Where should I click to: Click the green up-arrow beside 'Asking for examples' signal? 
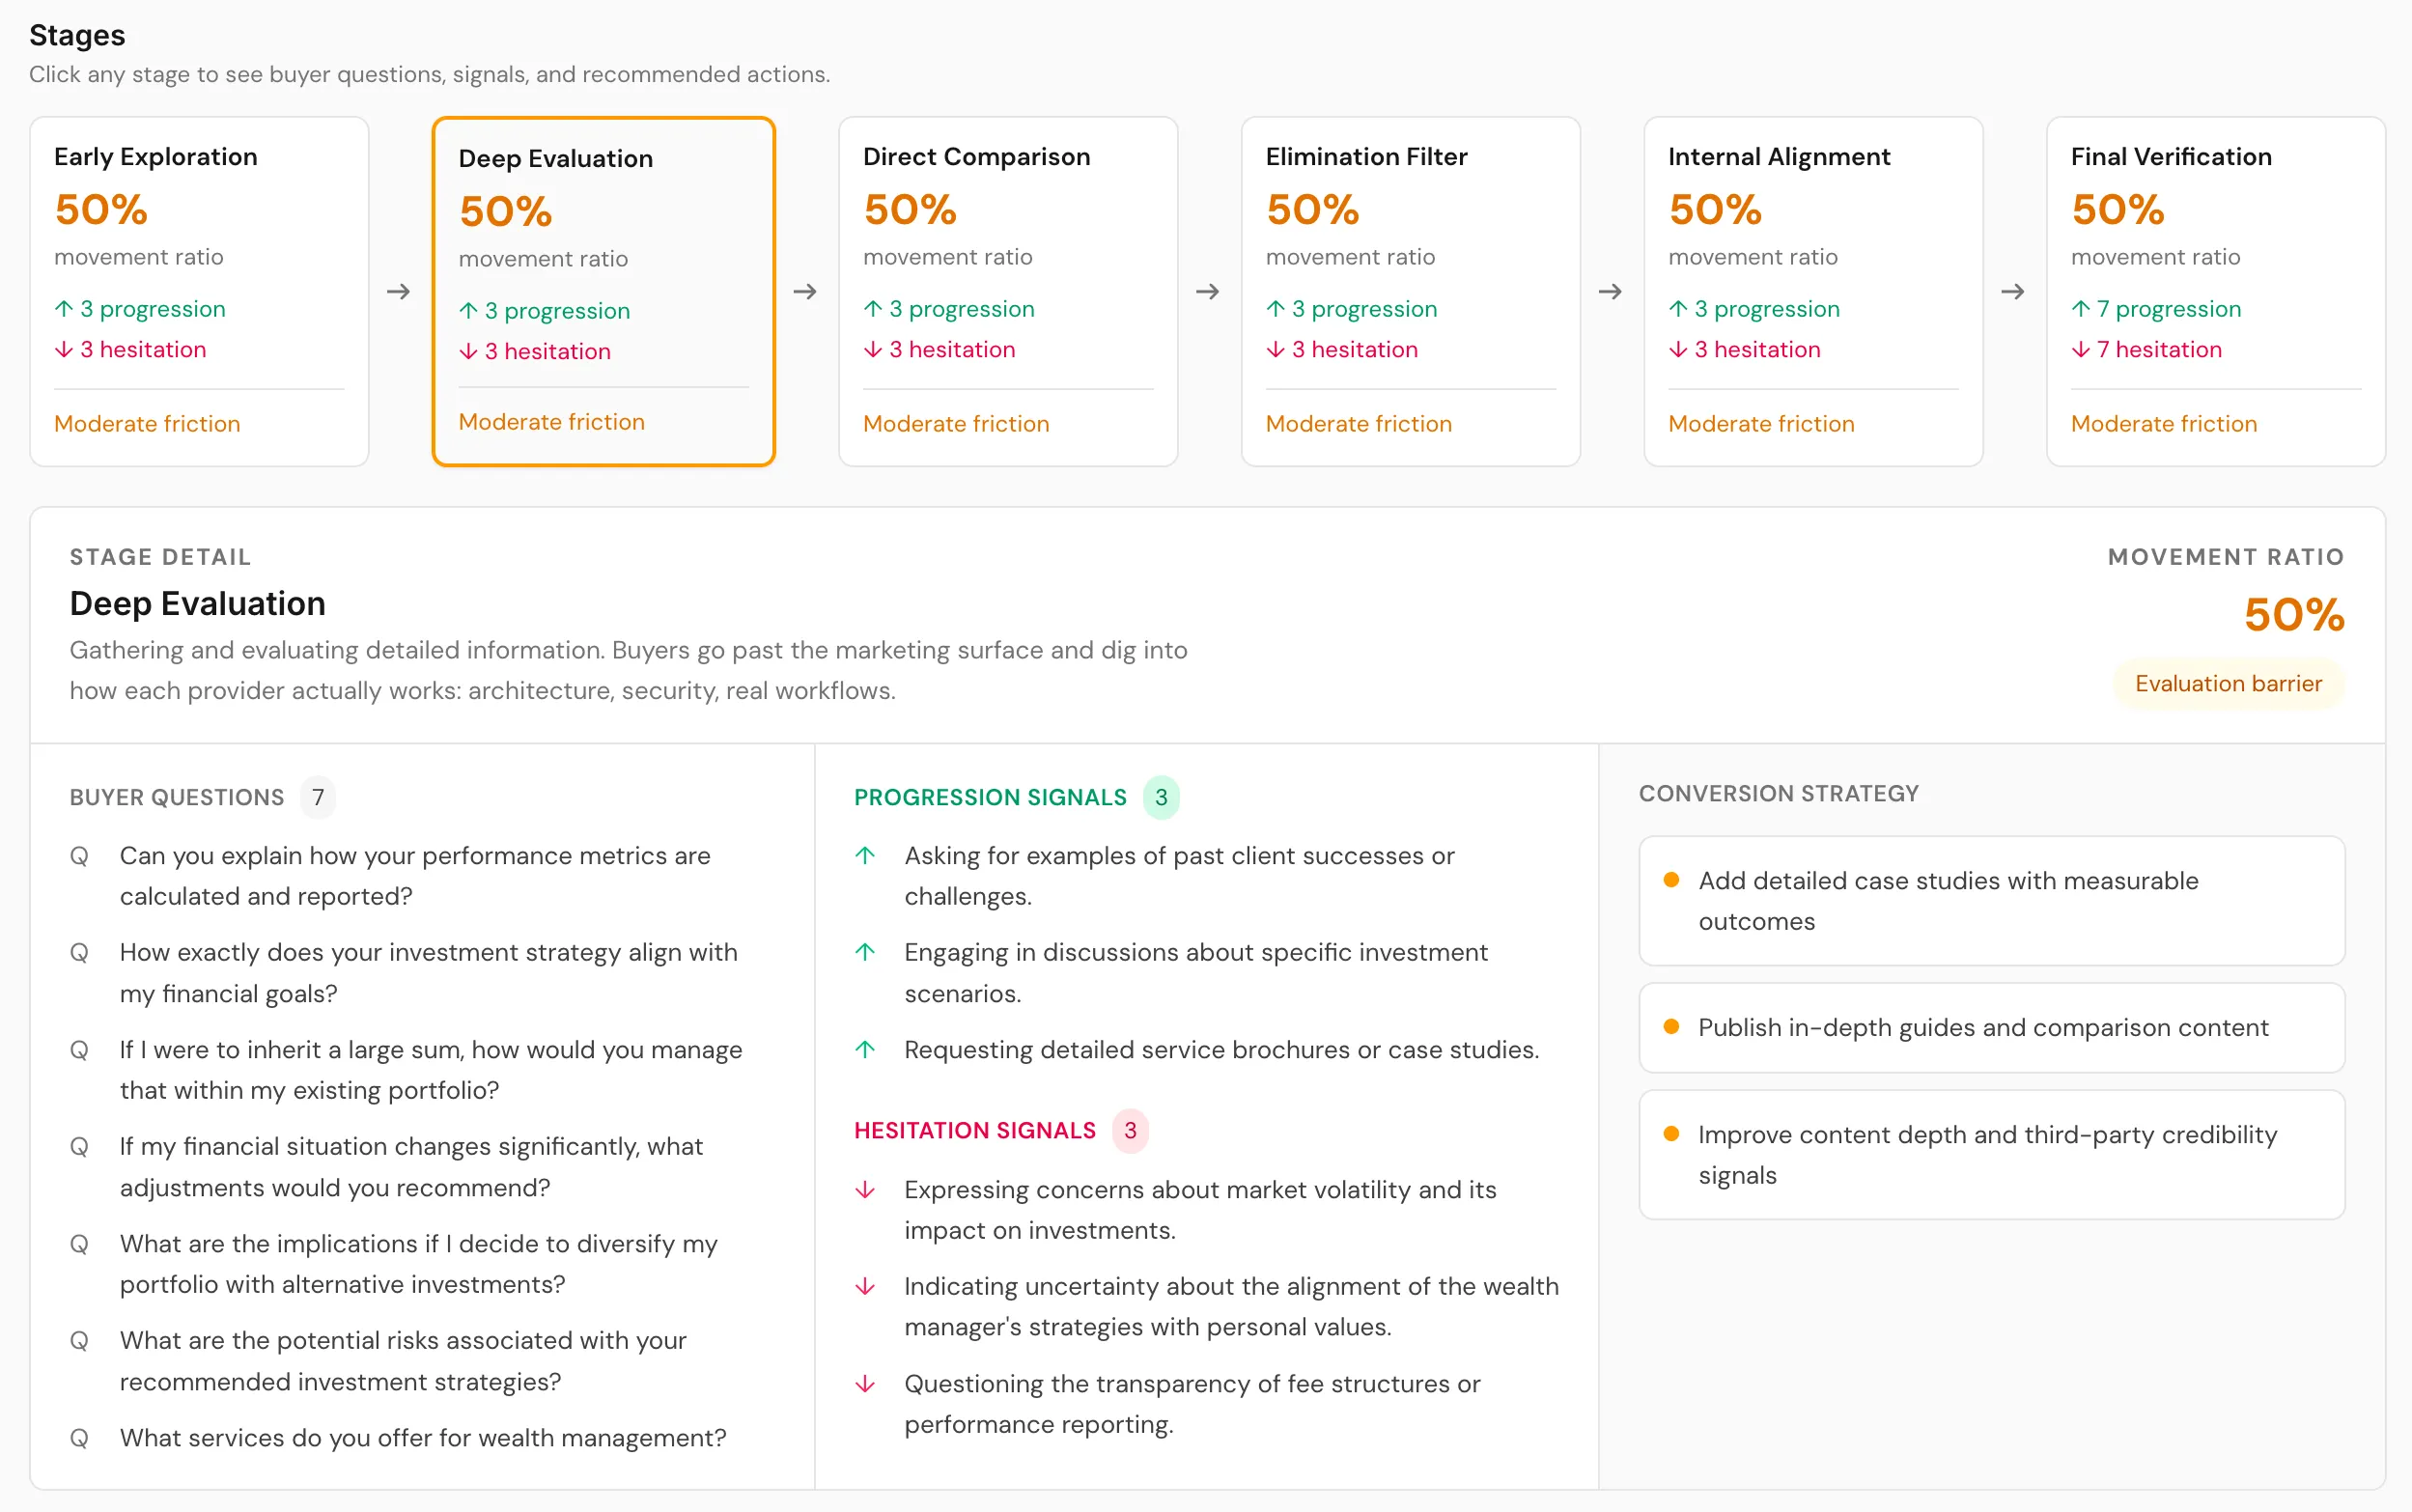pyautogui.click(x=866, y=855)
